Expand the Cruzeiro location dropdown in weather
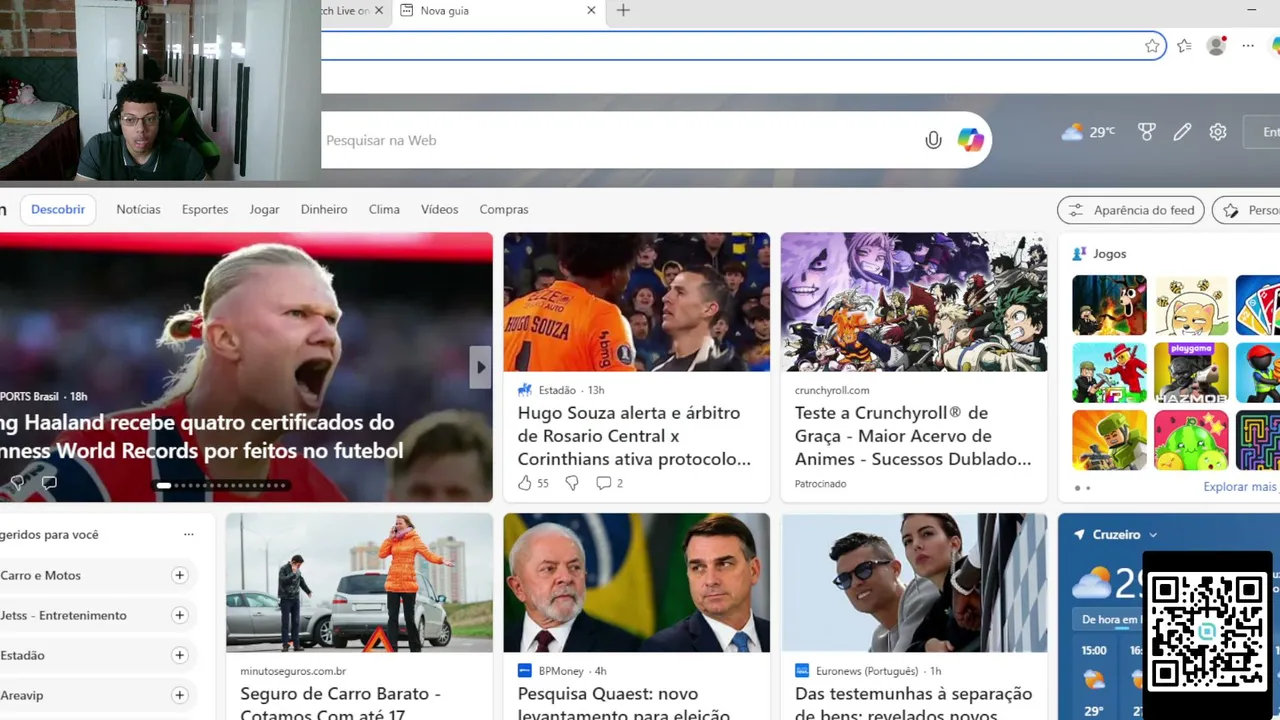 click(1153, 535)
